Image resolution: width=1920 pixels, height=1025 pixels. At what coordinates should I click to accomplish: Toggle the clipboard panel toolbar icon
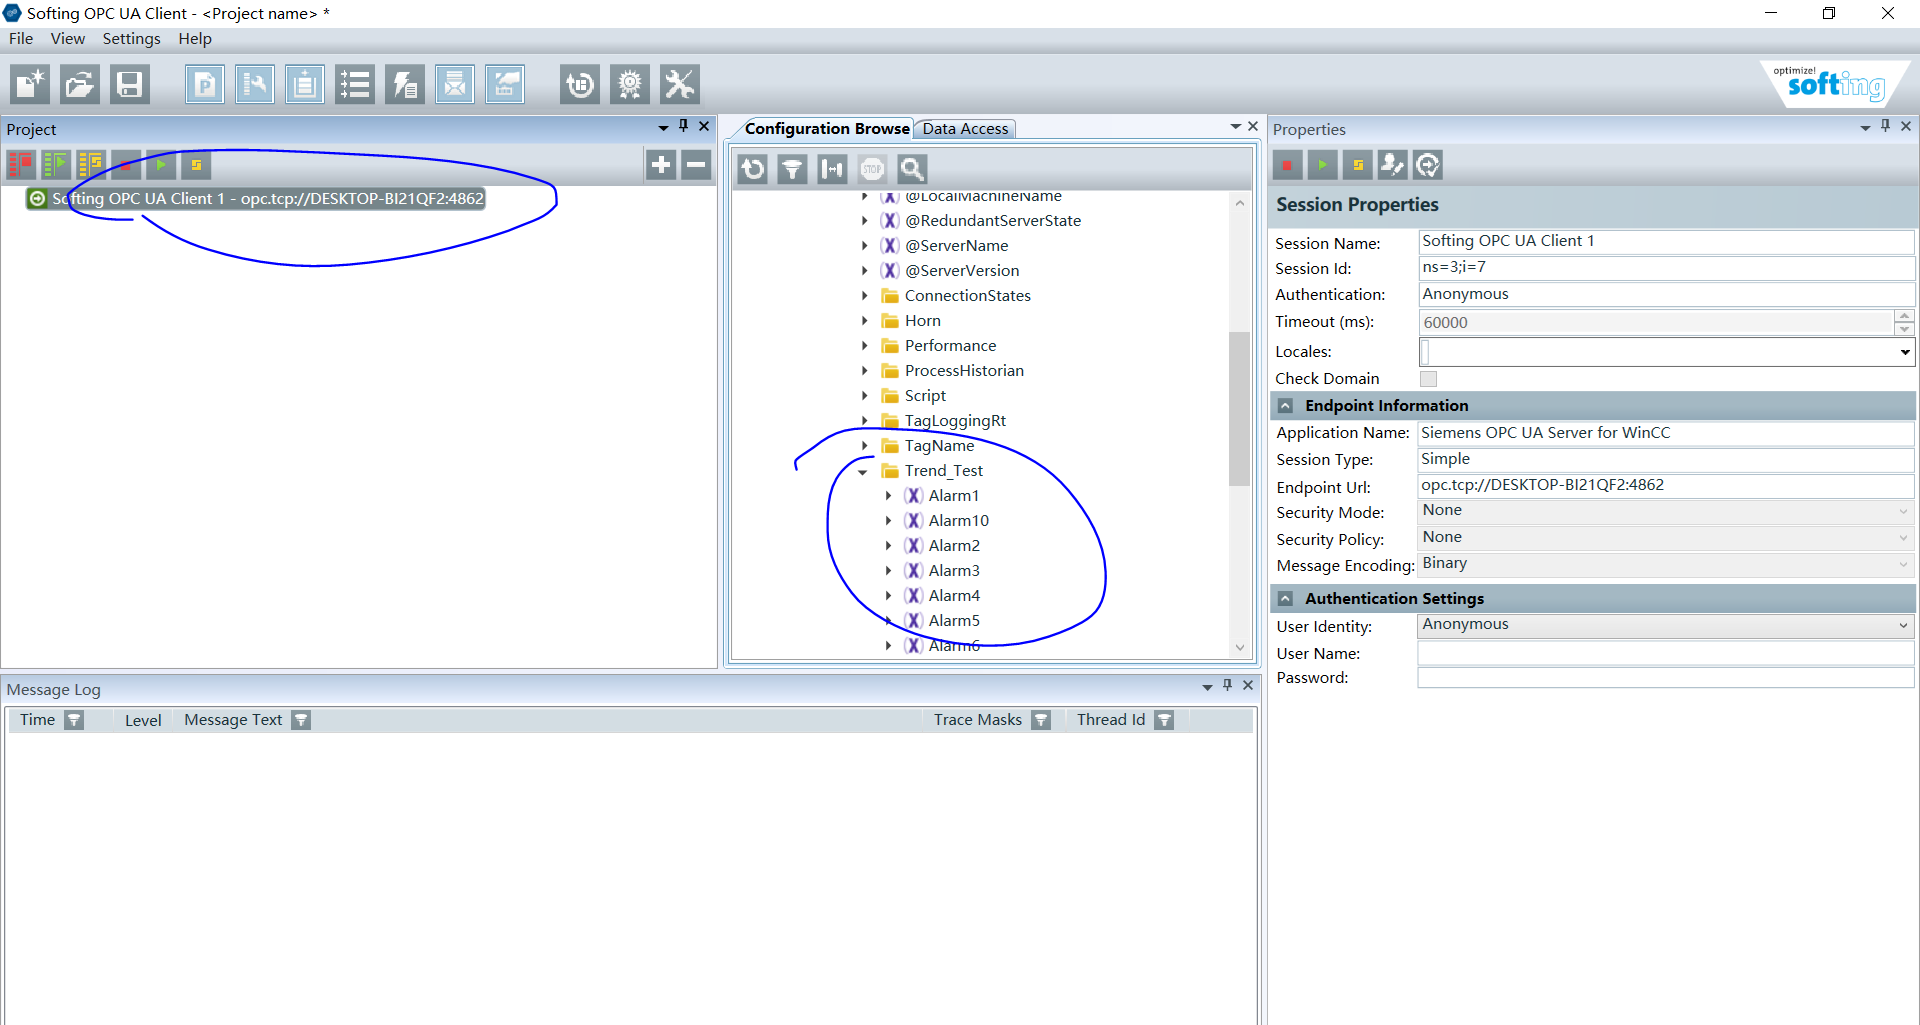pos(305,85)
